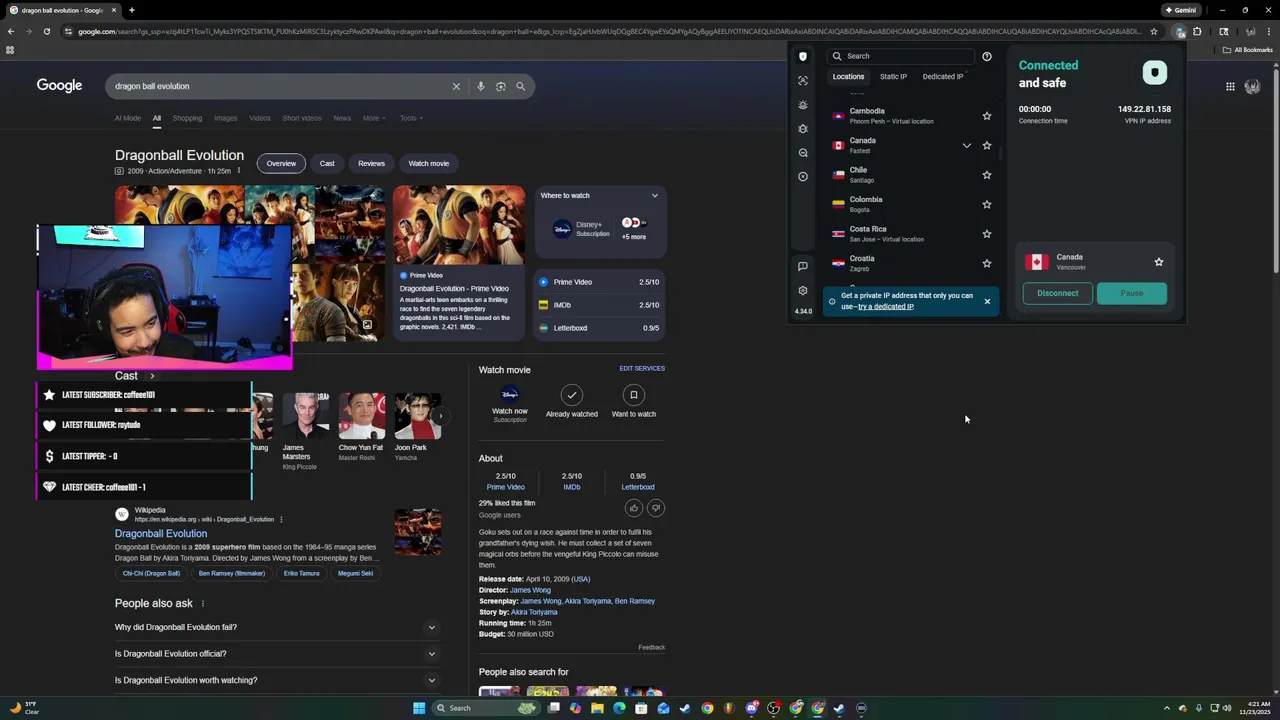Viewport: 1280px width, 720px height.
Task: Open the Shopping search tab
Action: click(187, 118)
